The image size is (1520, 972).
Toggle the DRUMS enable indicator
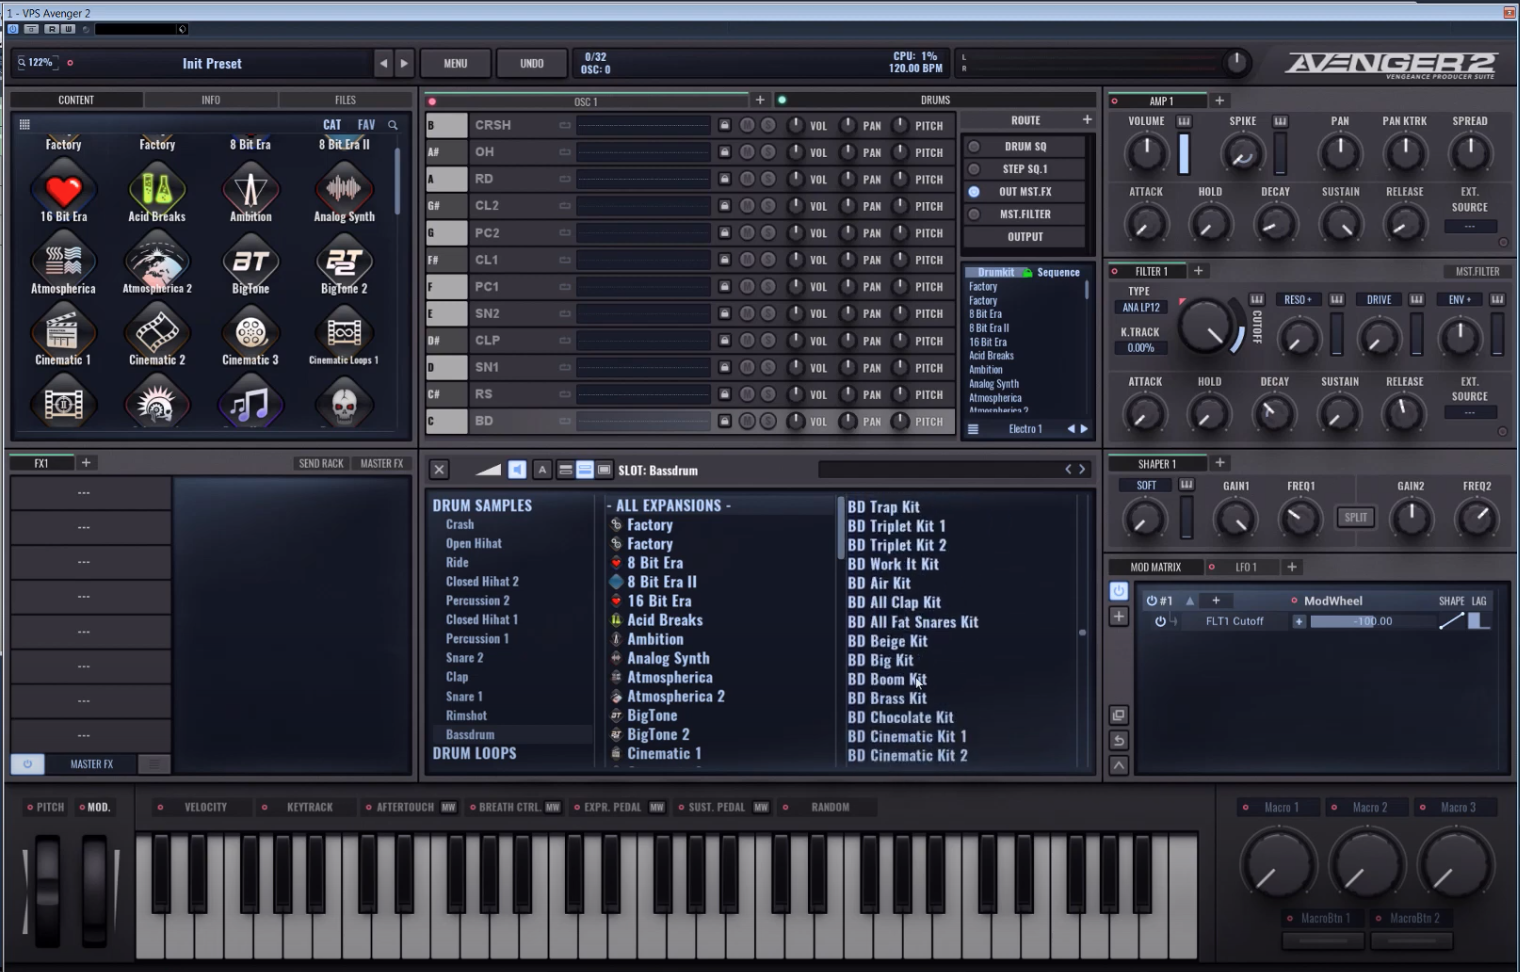(x=782, y=100)
